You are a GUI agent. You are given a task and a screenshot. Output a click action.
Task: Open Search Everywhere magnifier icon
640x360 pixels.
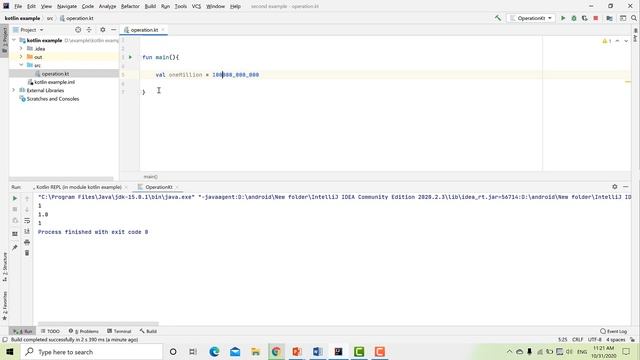(x=634, y=18)
